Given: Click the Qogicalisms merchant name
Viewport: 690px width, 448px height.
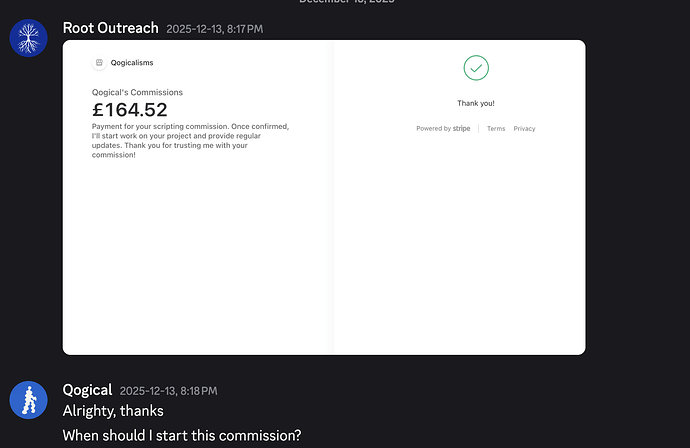Looking at the screenshot, I should 132,62.
